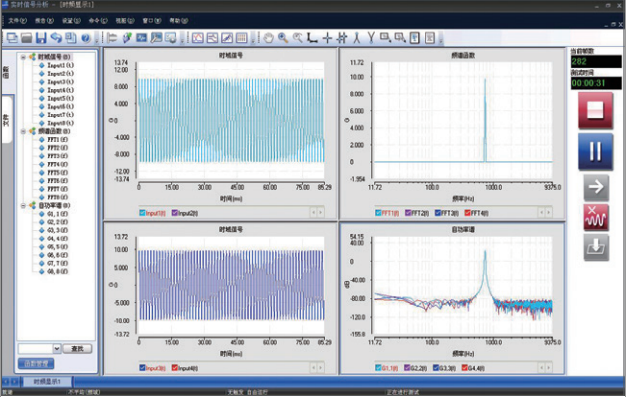This screenshot has width=627, height=397.
Task: Select the crosshair cursor tool
Action: pyautogui.click(x=327, y=38)
